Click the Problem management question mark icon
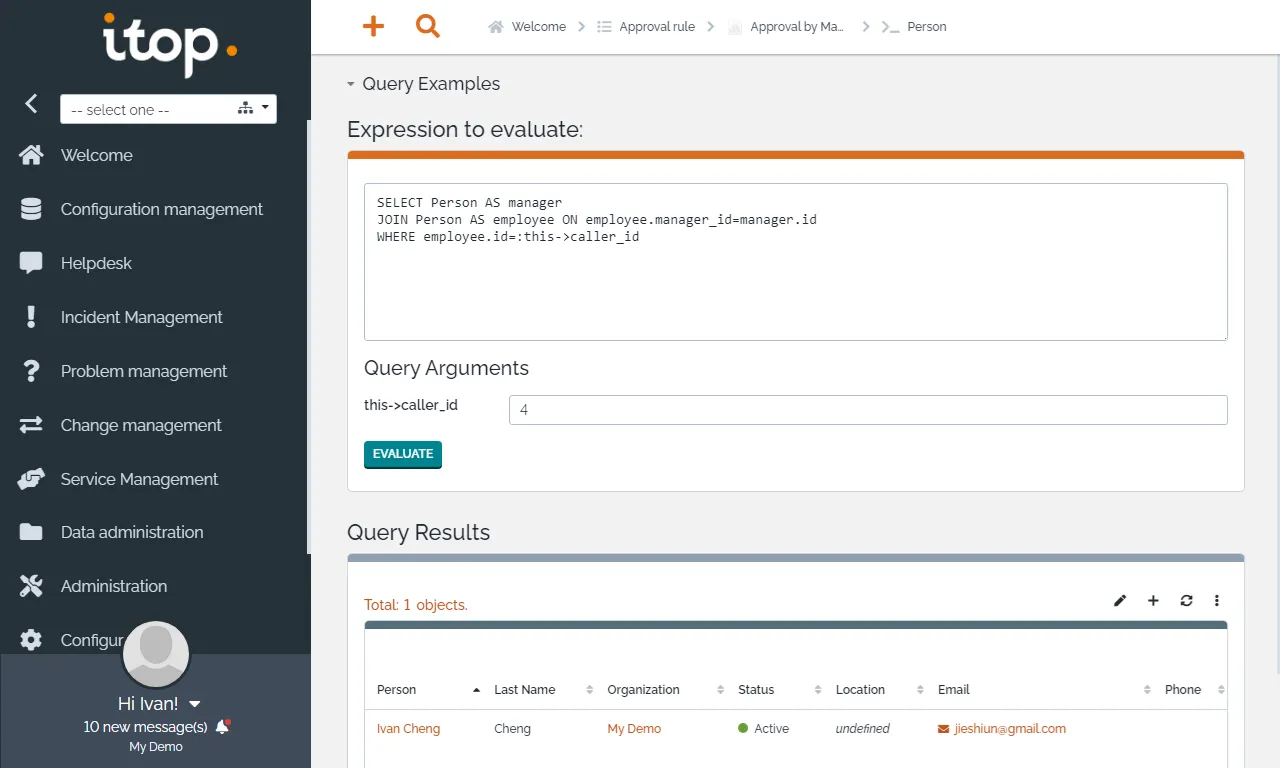This screenshot has width=1280, height=768. [31, 371]
